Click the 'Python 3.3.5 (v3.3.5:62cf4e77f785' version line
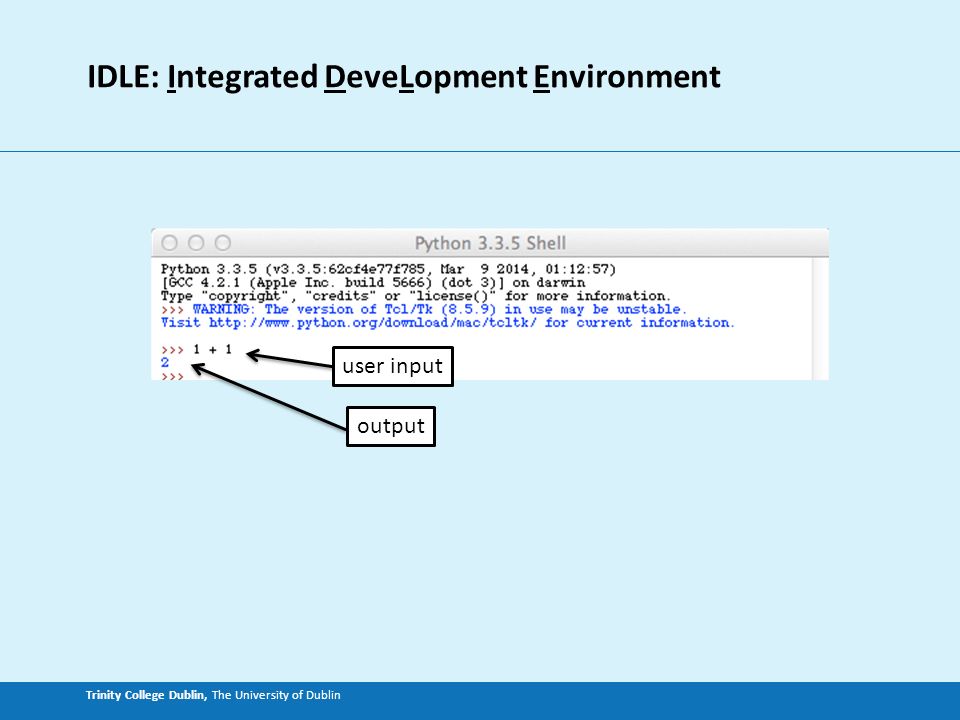 coord(388,269)
